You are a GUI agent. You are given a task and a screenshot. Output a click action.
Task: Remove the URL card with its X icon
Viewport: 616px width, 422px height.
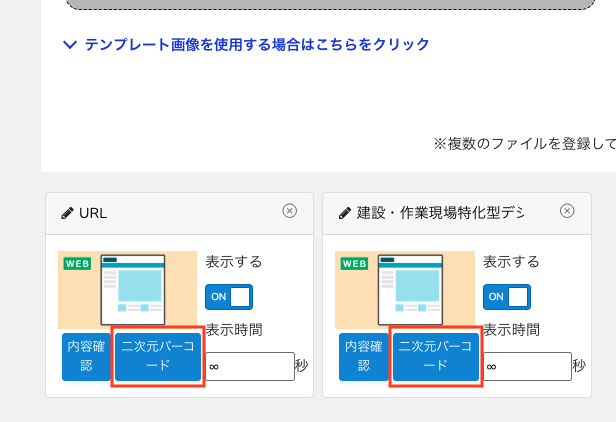tap(290, 211)
